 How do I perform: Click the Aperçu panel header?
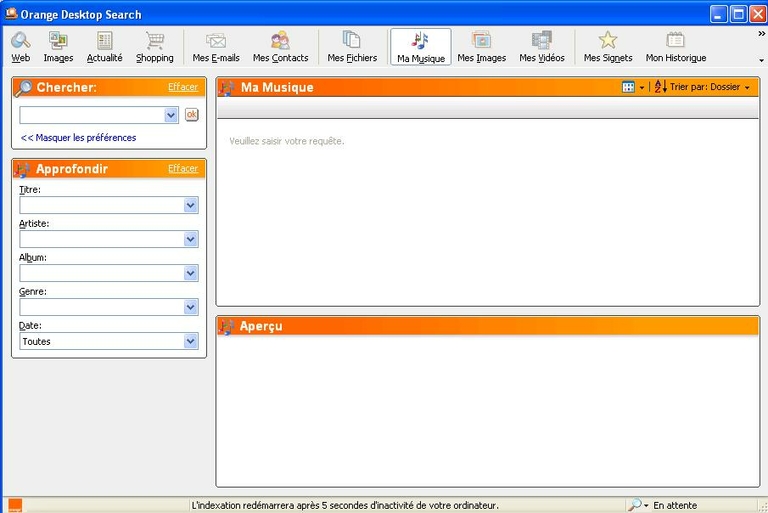[x=488, y=326]
